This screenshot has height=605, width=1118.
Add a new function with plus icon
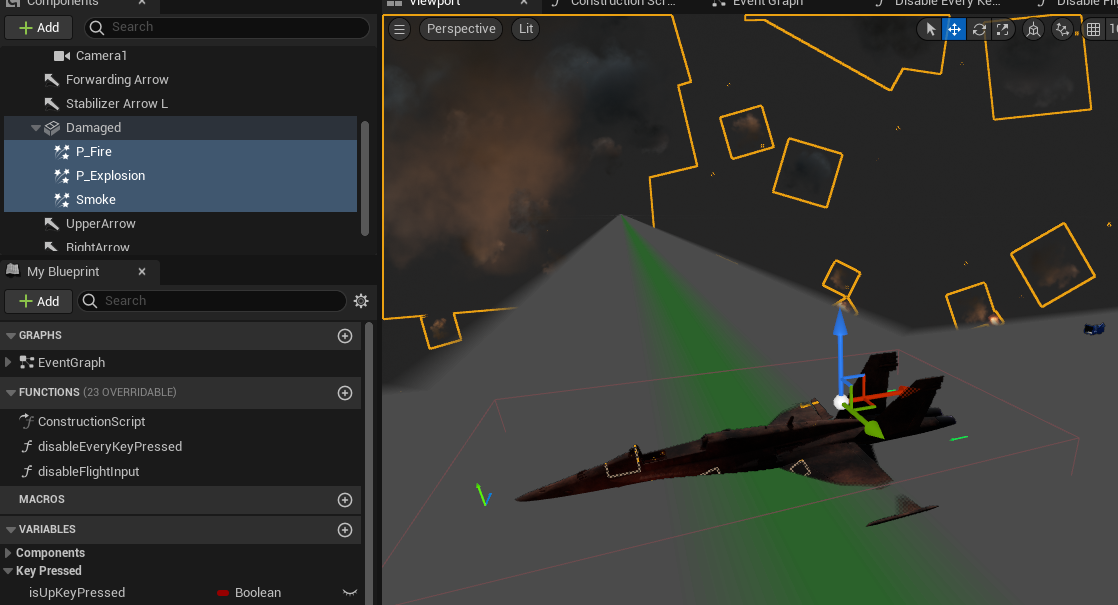[345, 393]
